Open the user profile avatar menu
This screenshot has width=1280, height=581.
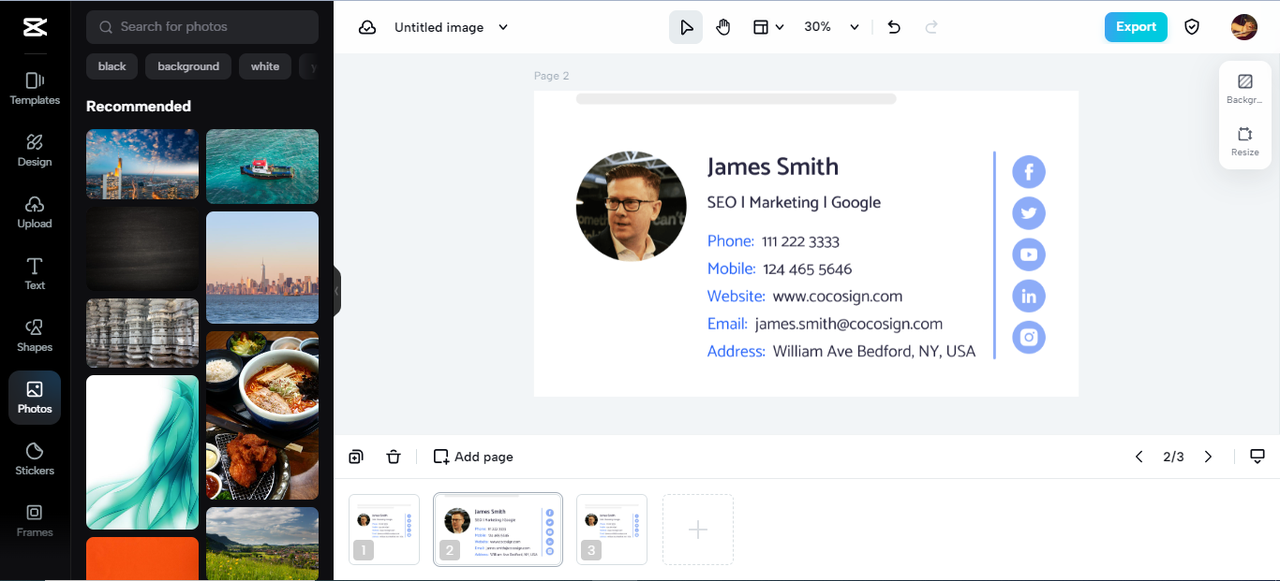1244,27
